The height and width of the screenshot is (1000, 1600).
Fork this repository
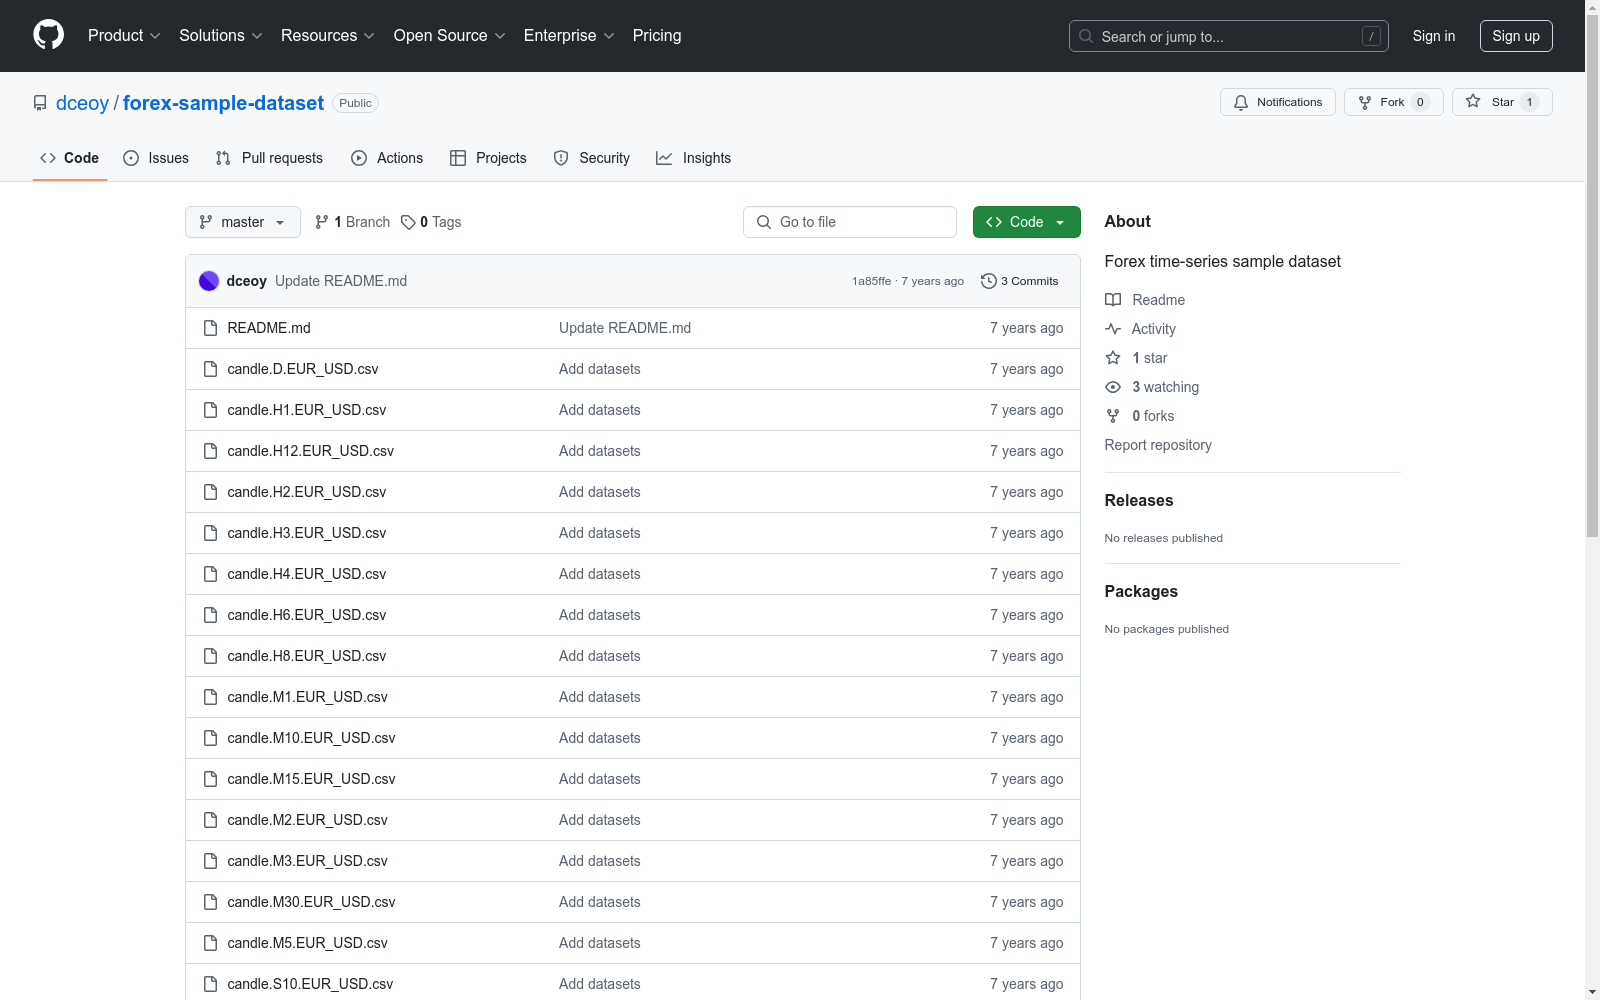pyautogui.click(x=1394, y=102)
